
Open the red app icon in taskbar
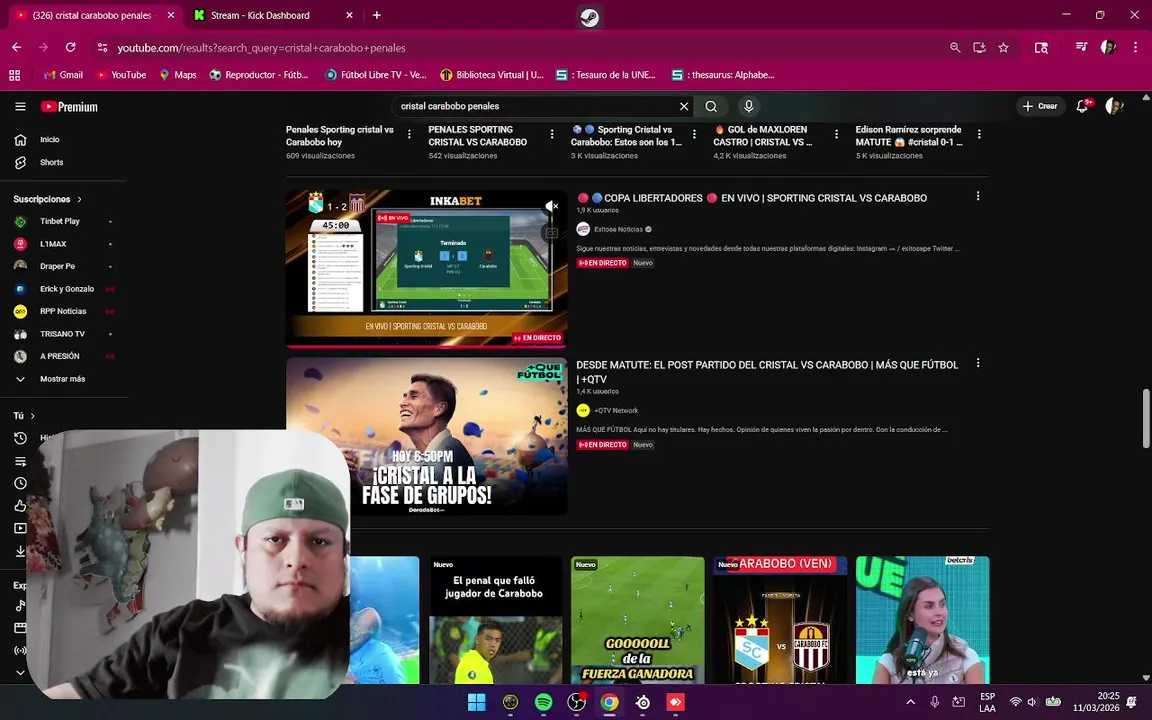(675, 702)
